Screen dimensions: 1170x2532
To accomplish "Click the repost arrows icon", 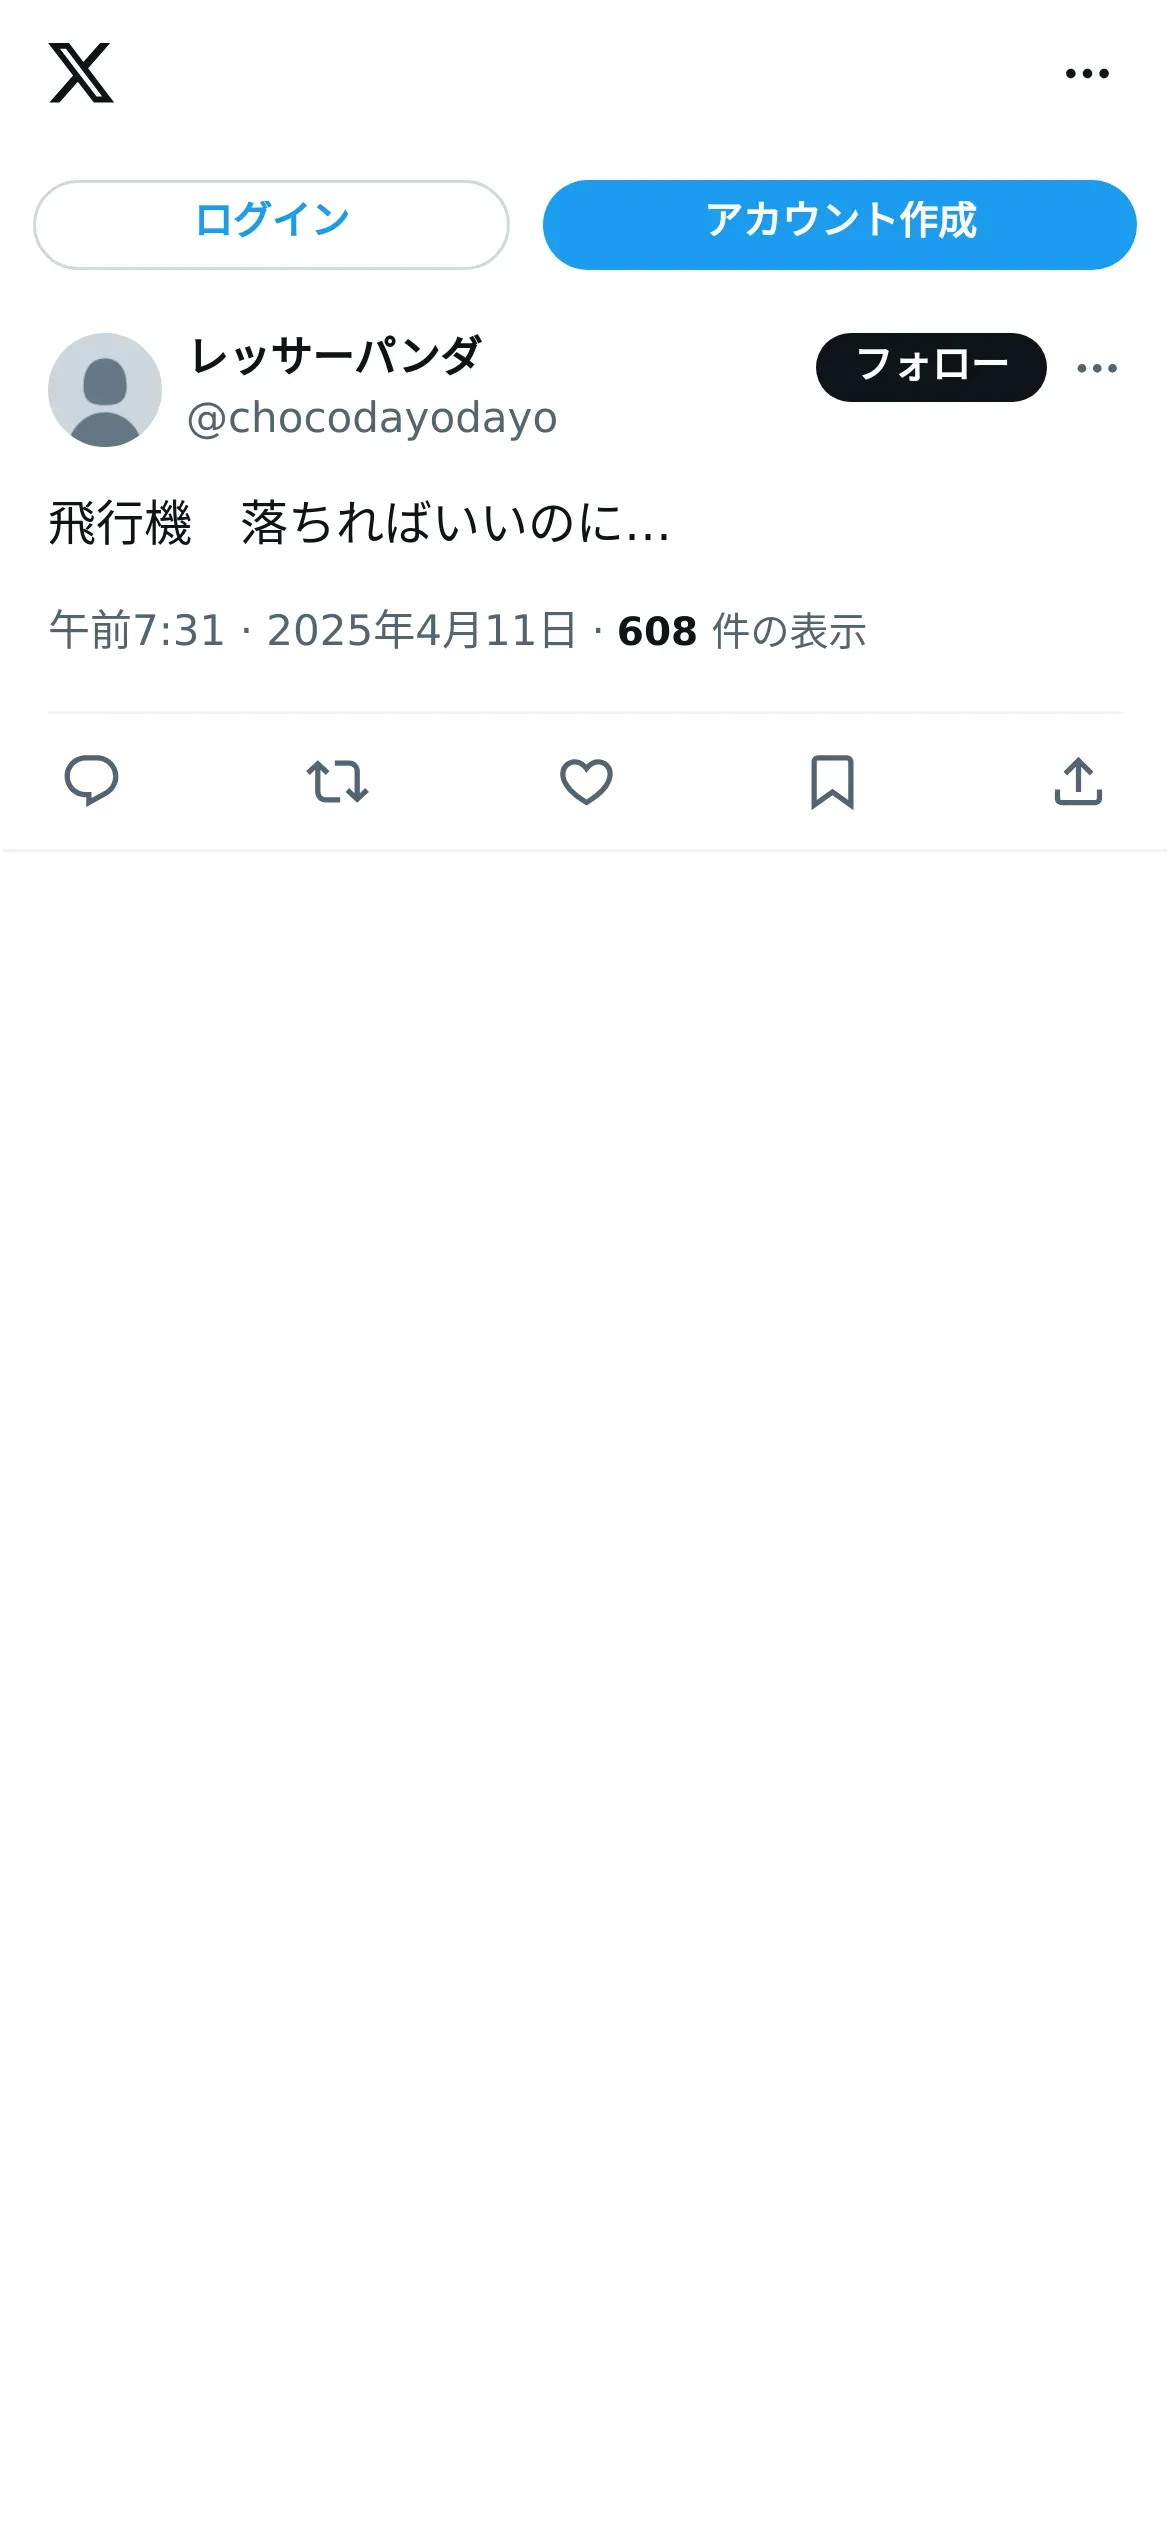I will click(x=337, y=781).
